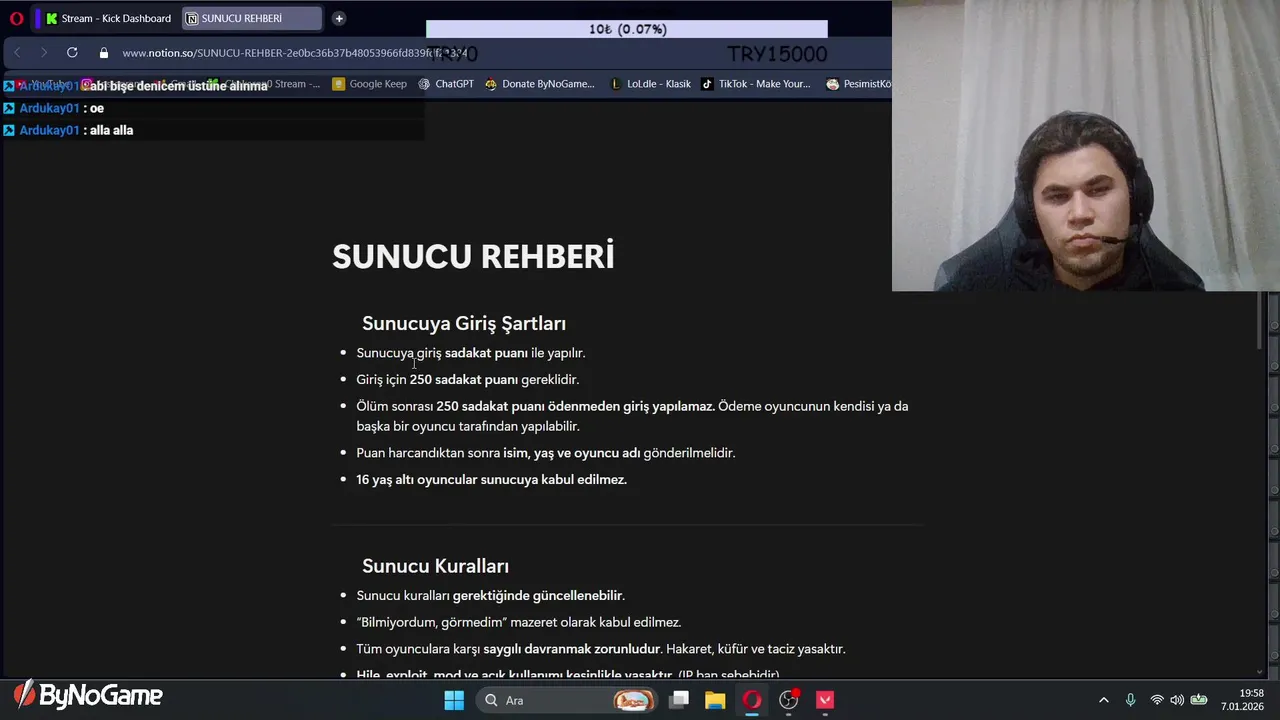Viewport: 1280px width, 720px height.
Task: Click the taskbar Ara search box
Action: coord(566,700)
